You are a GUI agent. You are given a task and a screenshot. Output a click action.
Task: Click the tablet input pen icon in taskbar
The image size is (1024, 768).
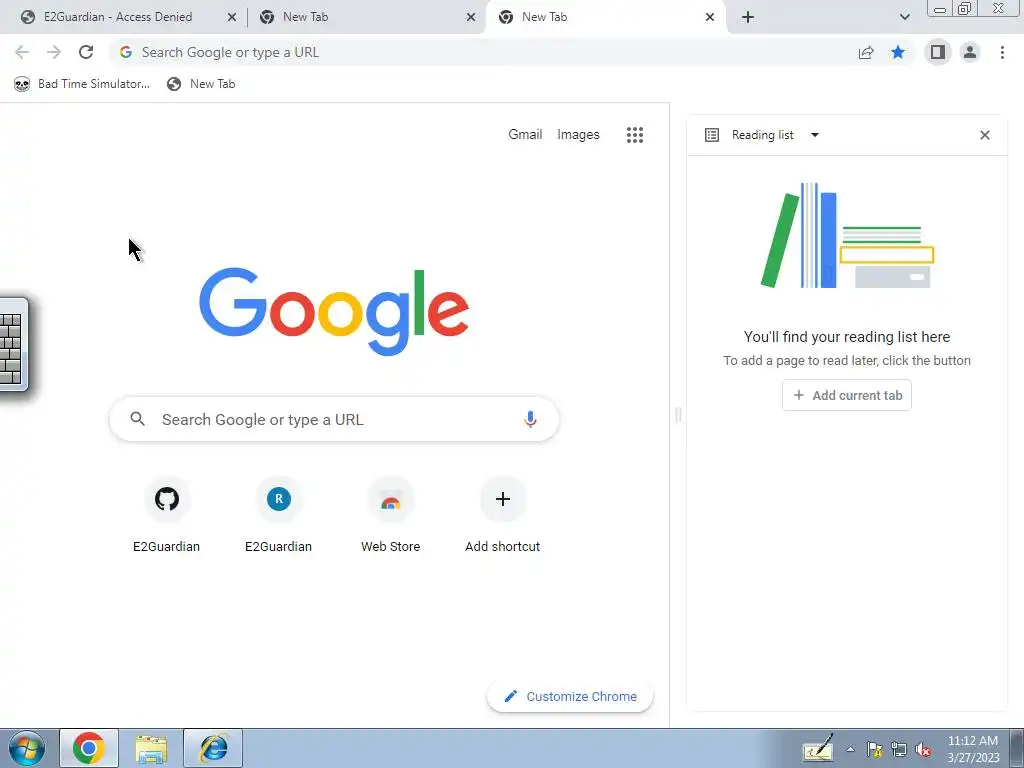coord(818,748)
